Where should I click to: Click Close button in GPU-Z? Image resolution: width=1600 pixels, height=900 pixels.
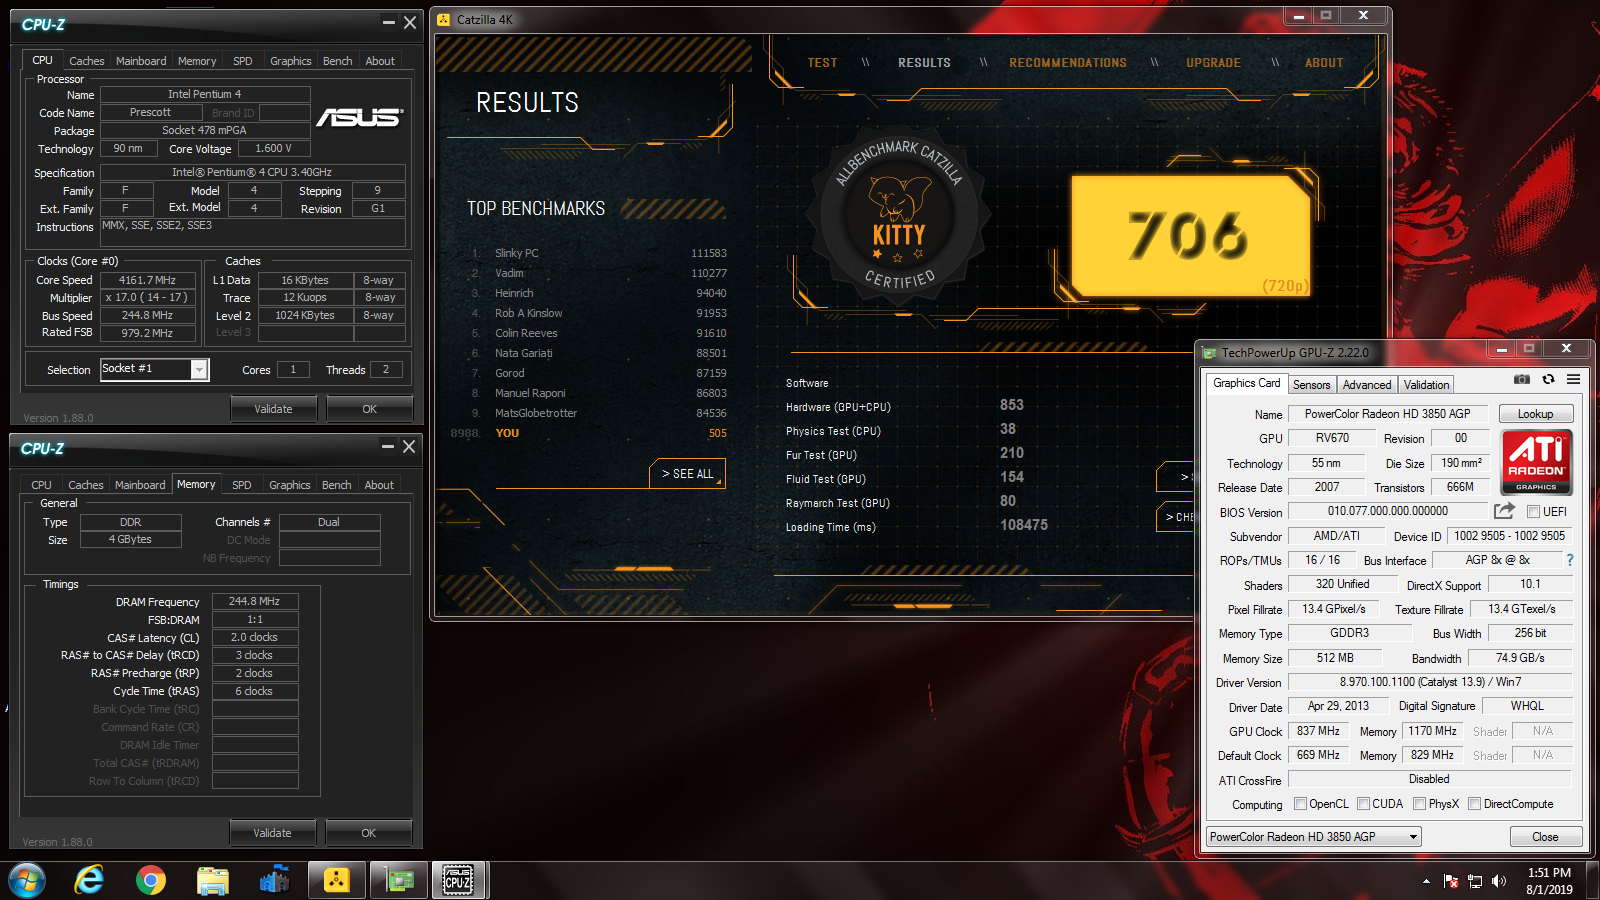click(x=1544, y=837)
